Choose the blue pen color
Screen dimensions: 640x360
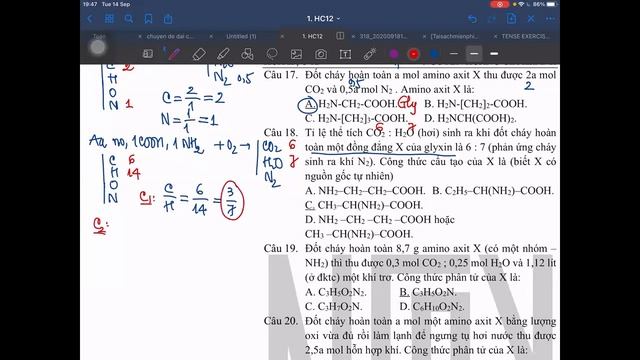pyautogui.click(x=434, y=54)
